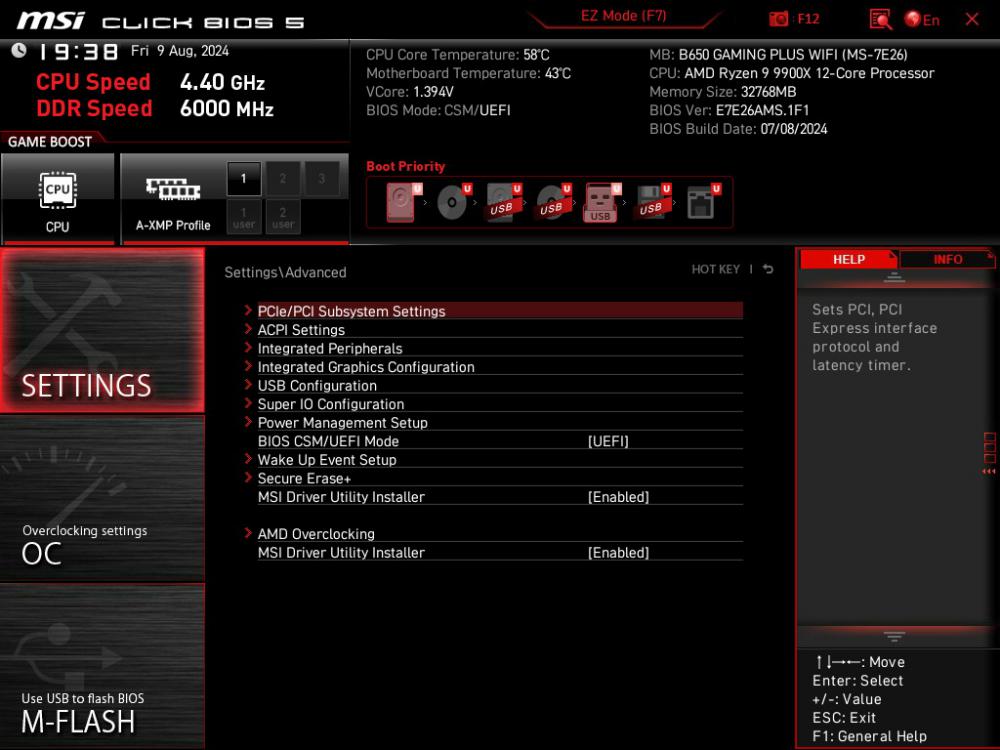Screen dimensions: 1000x750
Task: Open the OC overclocking settings section
Action: [102, 499]
